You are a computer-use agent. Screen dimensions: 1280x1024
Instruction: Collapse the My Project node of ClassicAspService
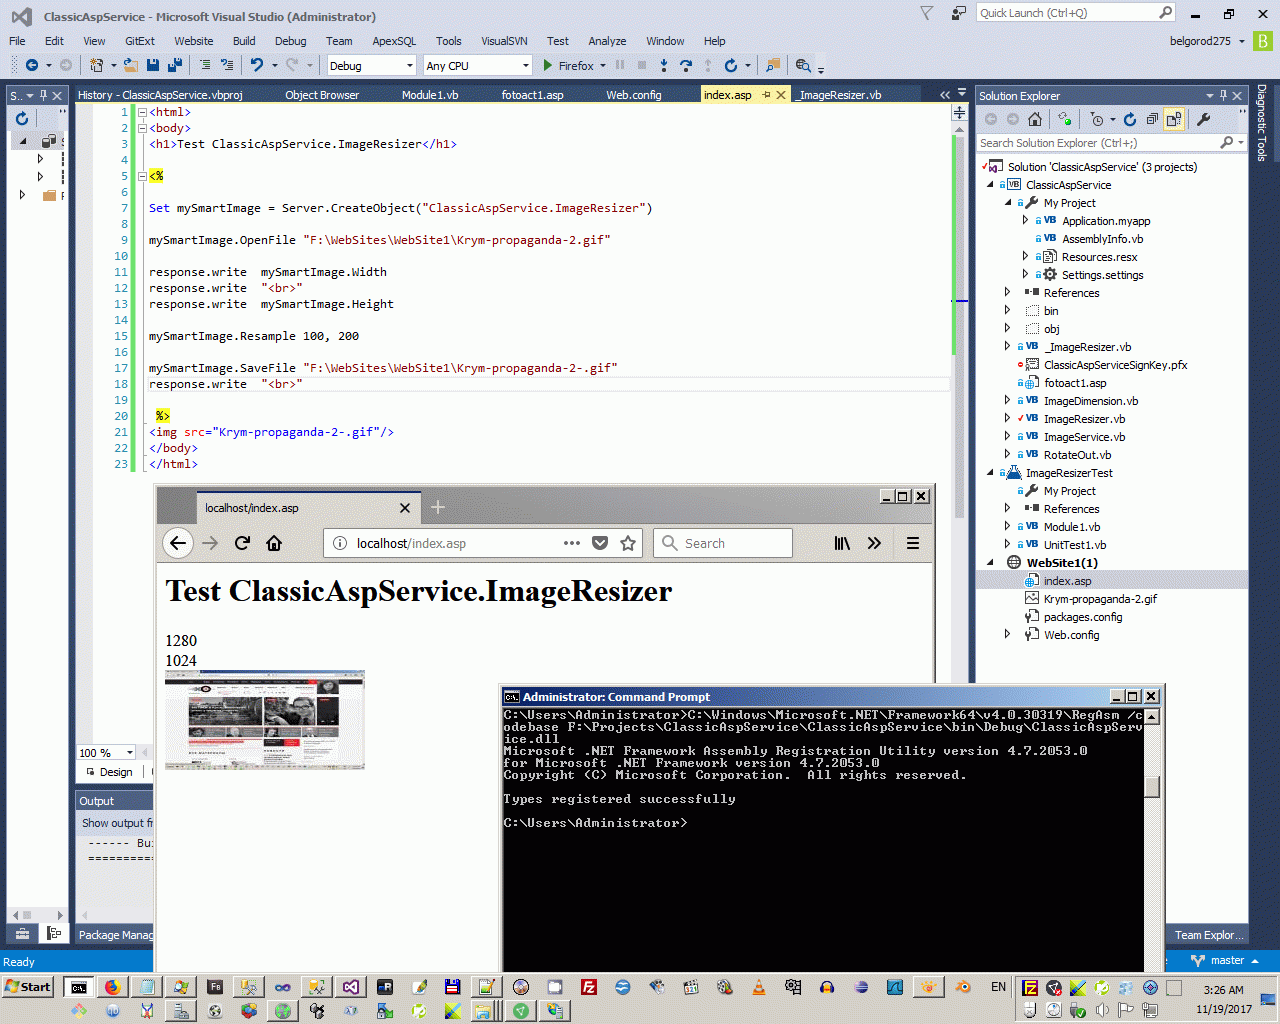[x=1008, y=202]
